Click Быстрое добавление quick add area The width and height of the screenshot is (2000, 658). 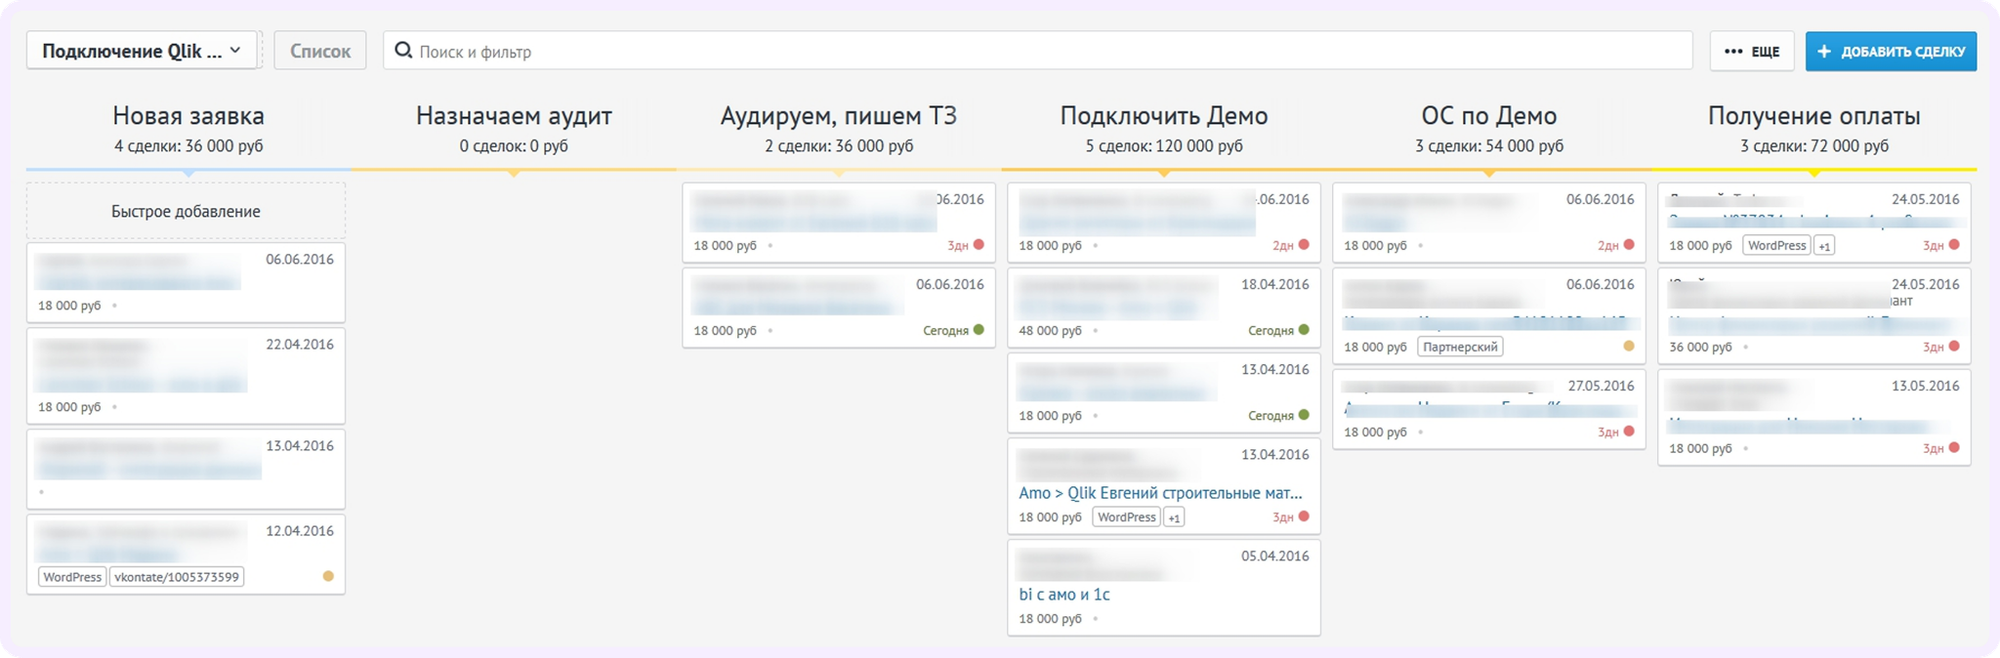pos(186,211)
